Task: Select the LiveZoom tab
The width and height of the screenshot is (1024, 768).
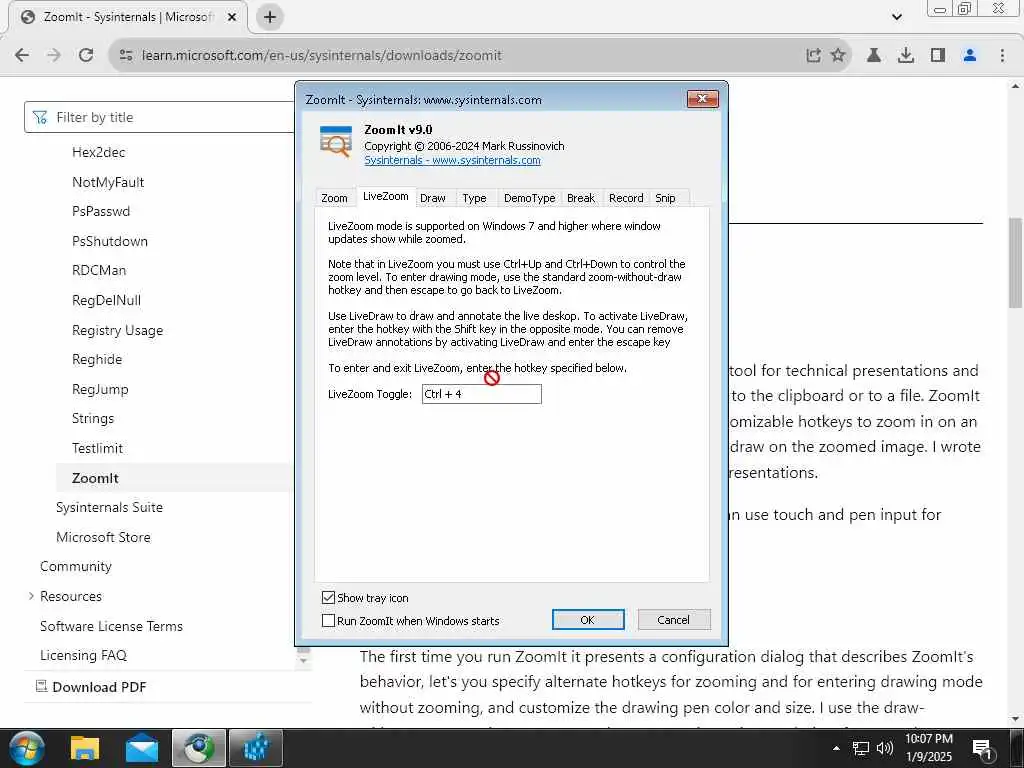Action: pos(385,197)
